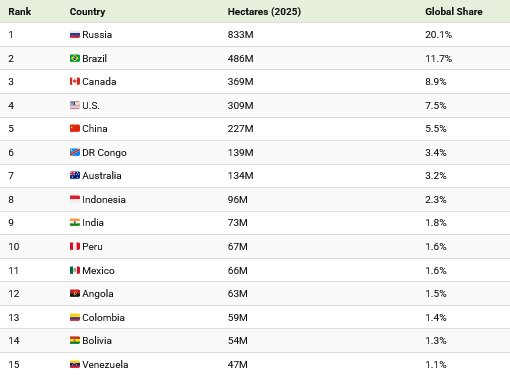This screenshot has width=510, height=383.
Task: Select the India country name
Action: tap(93, 223)
